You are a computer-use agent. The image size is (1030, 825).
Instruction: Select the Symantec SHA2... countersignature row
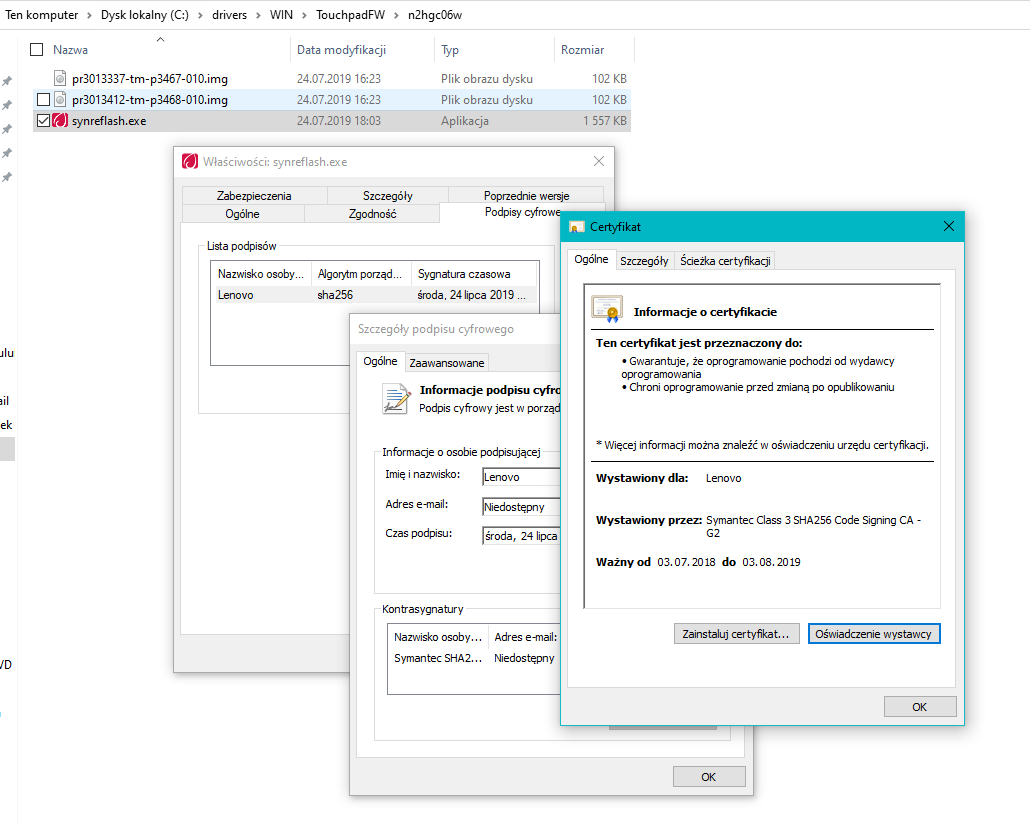[474, 658]
